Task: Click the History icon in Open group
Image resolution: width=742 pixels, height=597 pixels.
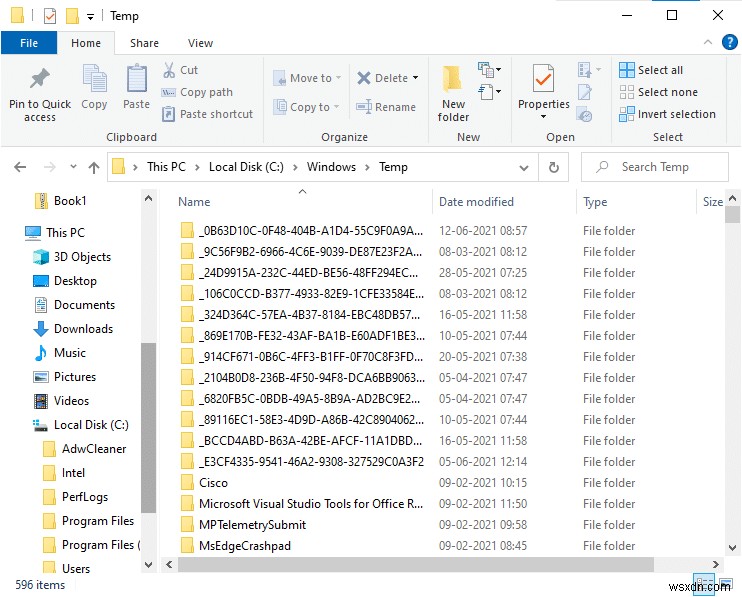Action: (x=585, y=114)
